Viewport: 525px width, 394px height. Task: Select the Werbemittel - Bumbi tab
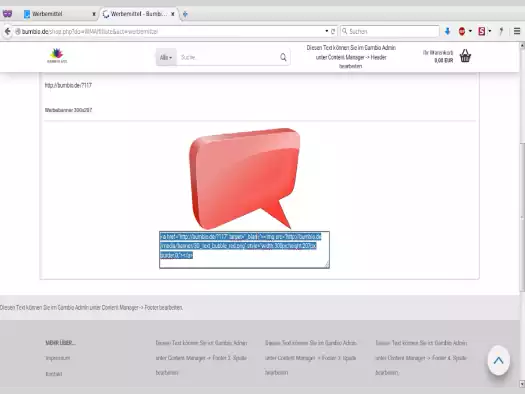pos(139,14)
